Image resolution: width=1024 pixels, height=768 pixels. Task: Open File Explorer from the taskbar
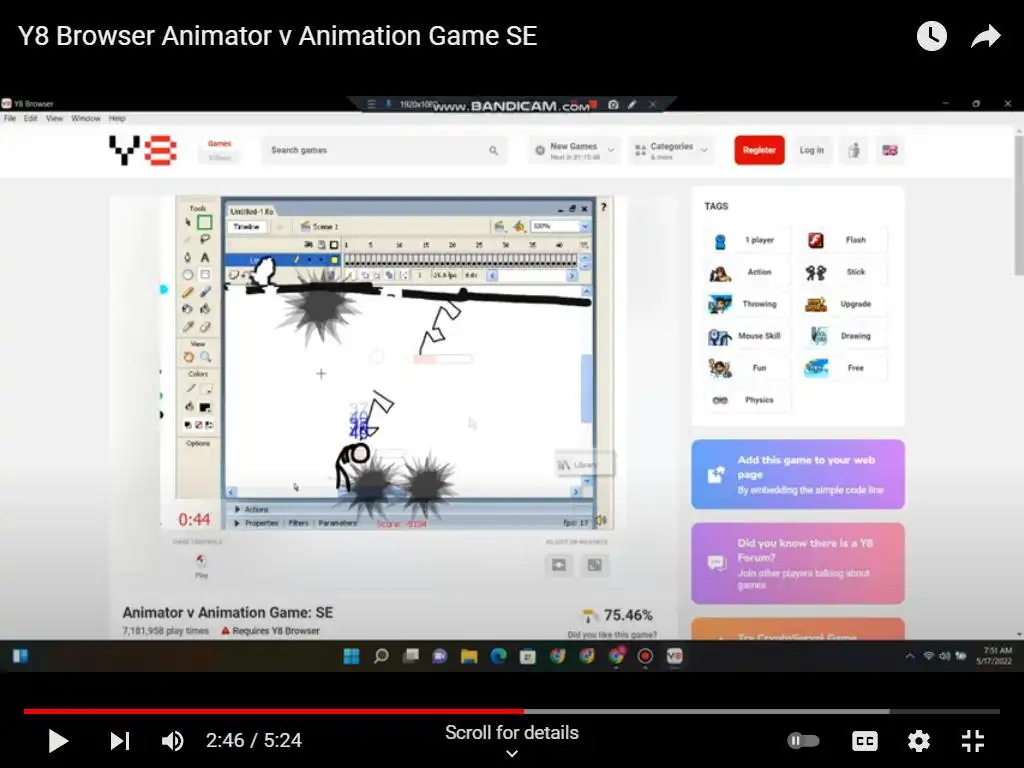click(x=469, y=656)
